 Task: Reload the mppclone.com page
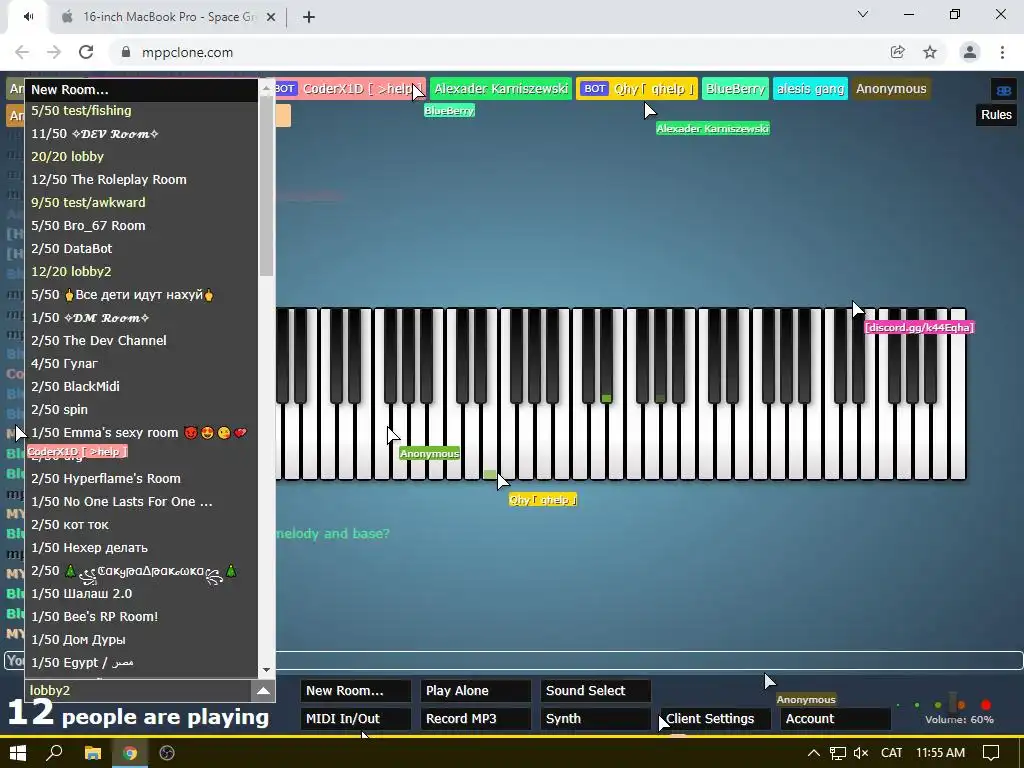coord(86,52)
